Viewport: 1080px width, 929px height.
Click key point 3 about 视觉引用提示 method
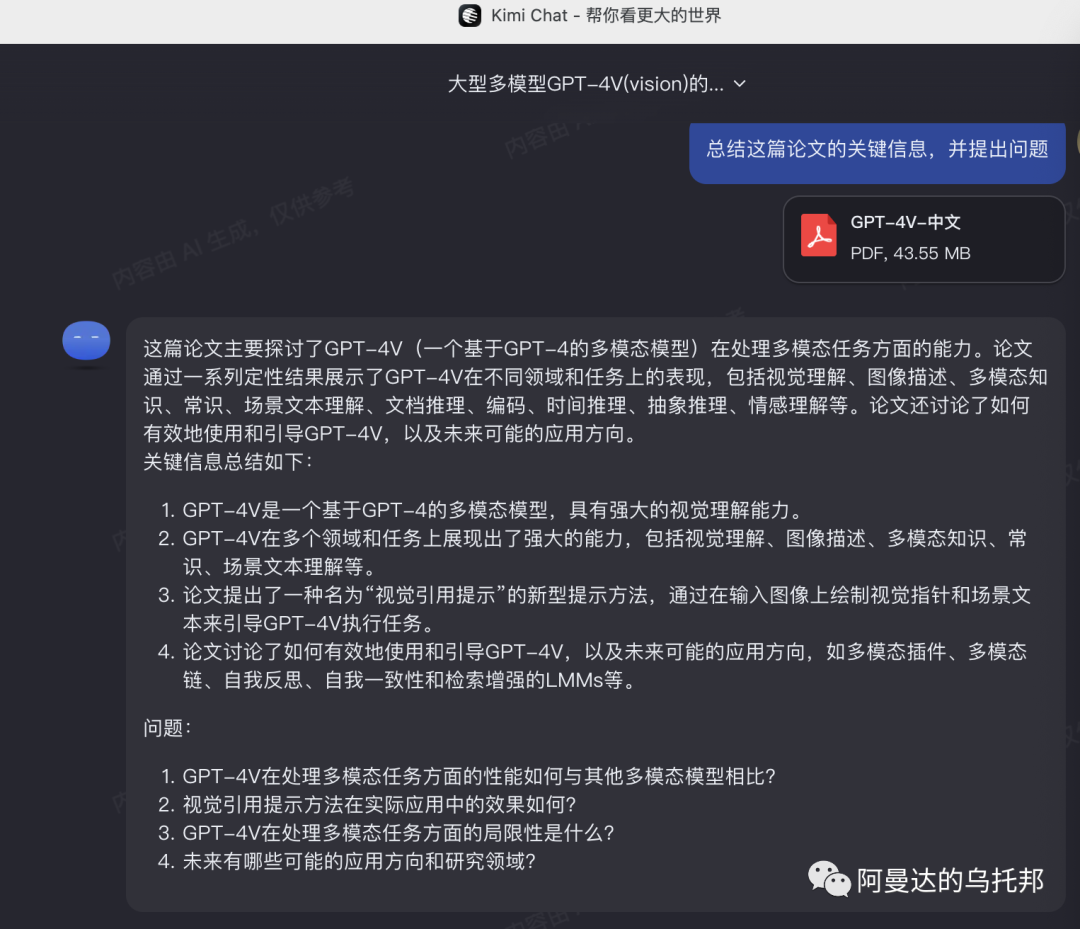605,596
